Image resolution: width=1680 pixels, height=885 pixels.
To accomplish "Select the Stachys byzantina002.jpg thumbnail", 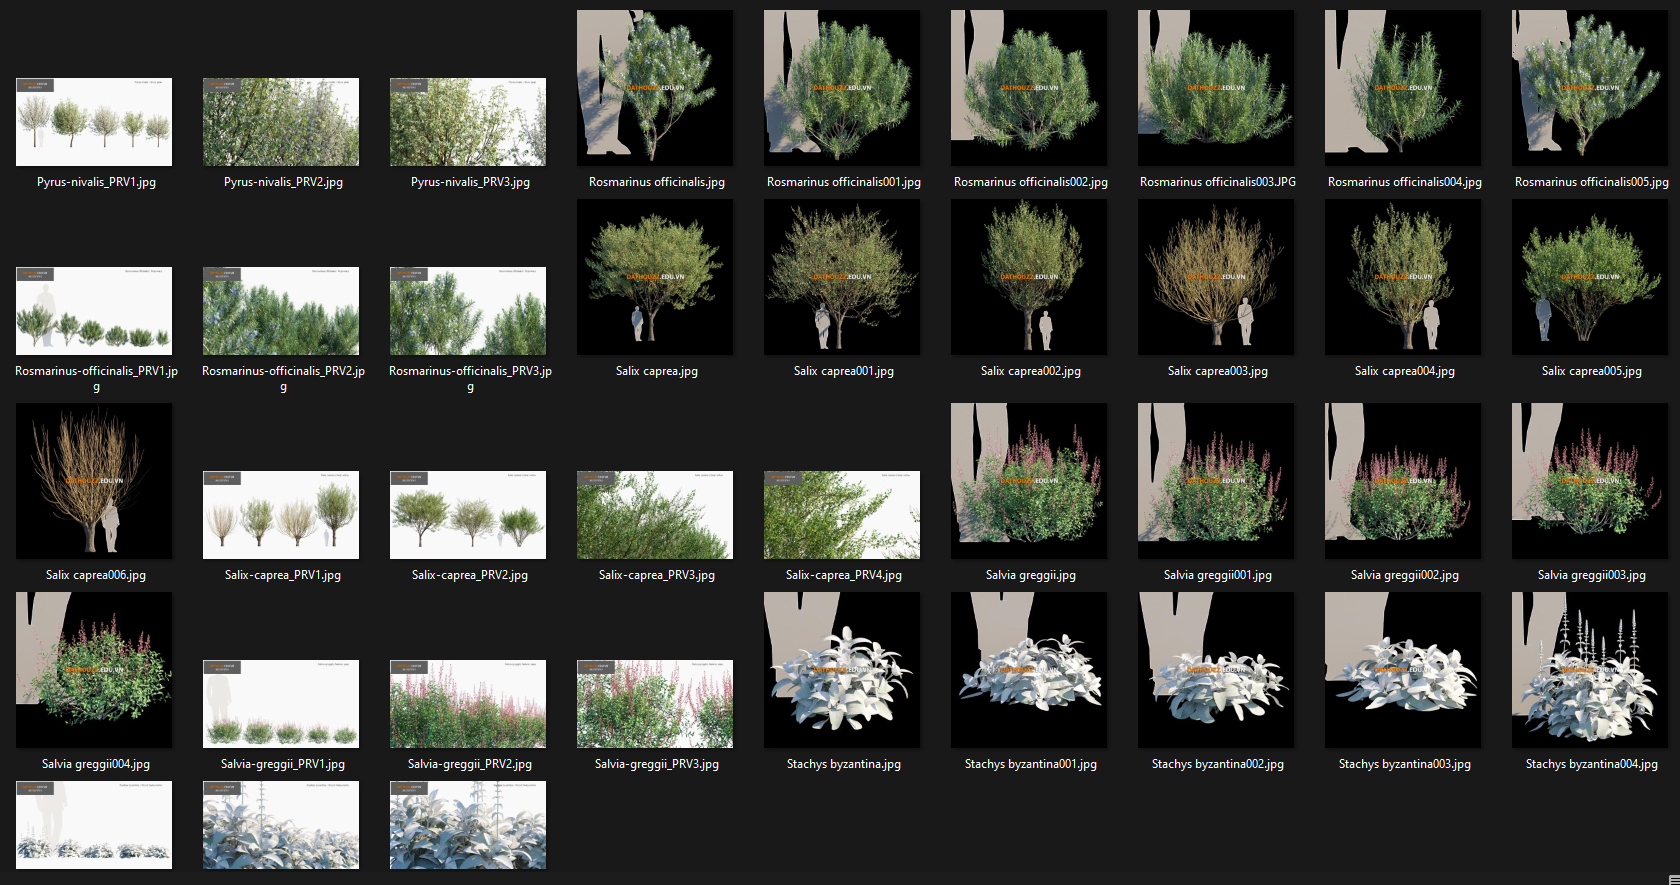I will [x=1216, y=670].
